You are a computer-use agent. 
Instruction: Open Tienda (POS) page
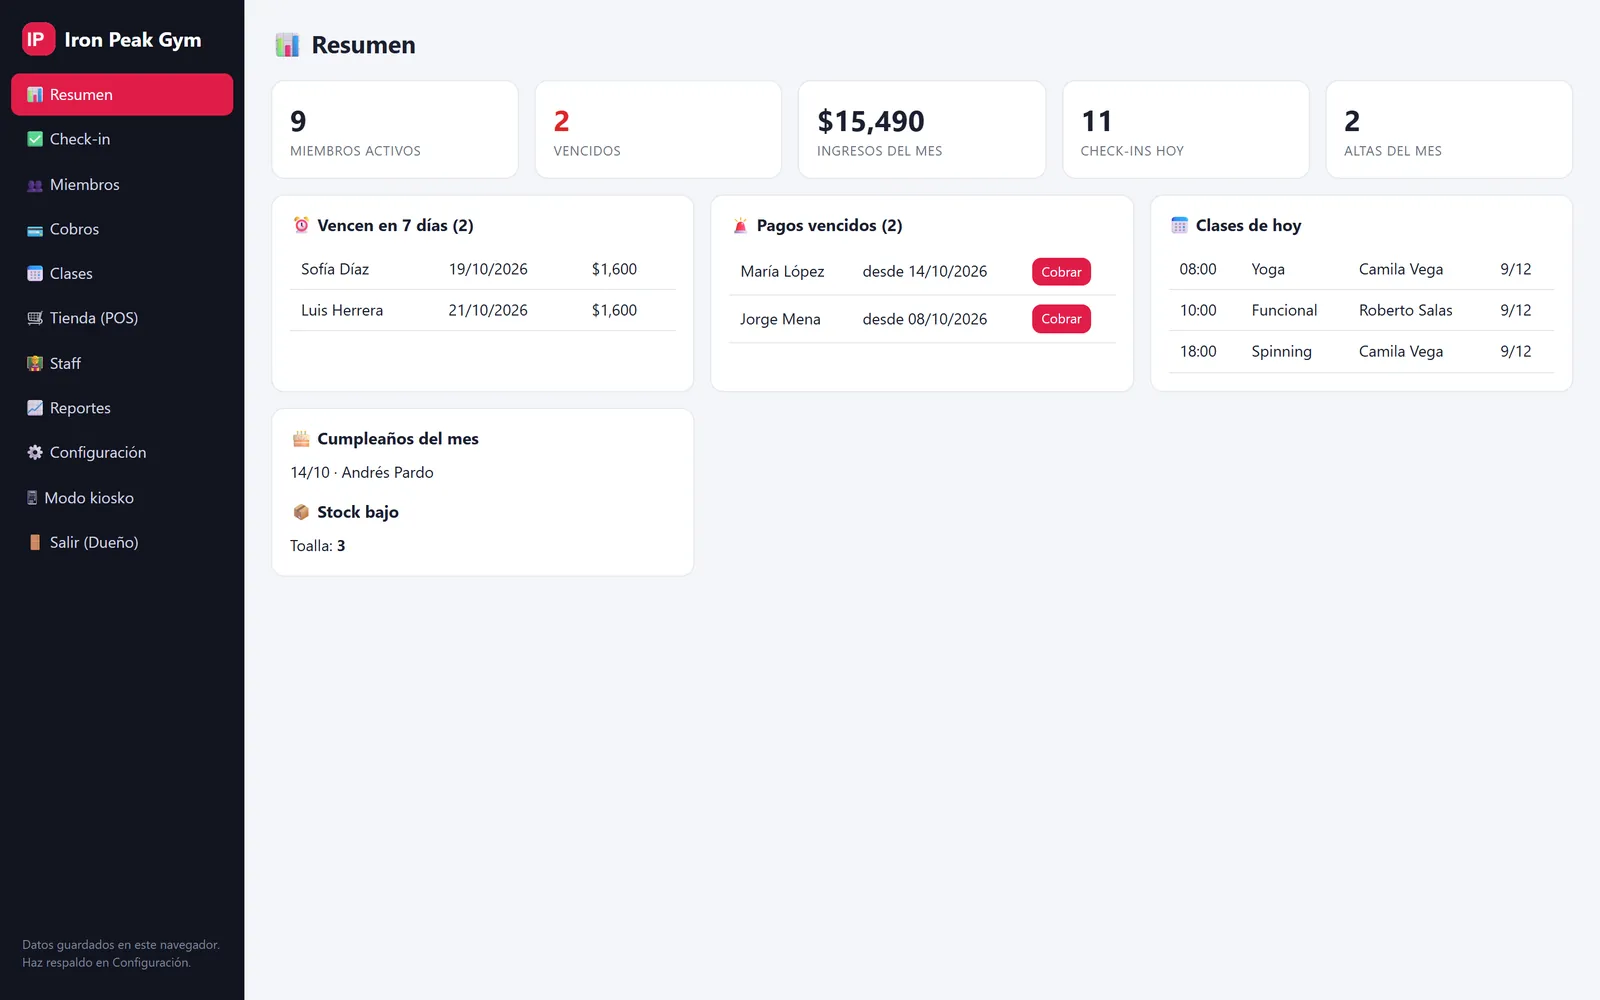(x=122, y=318)
